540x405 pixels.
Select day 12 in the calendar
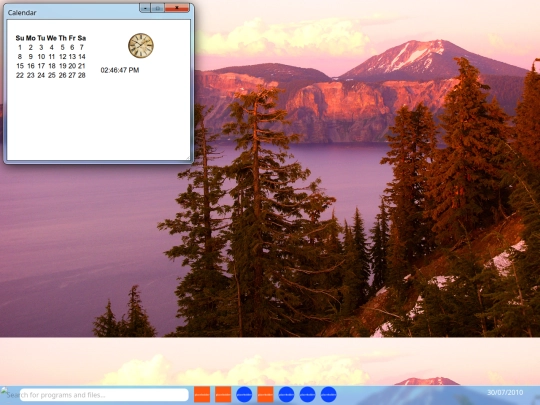tap(63, 56)
